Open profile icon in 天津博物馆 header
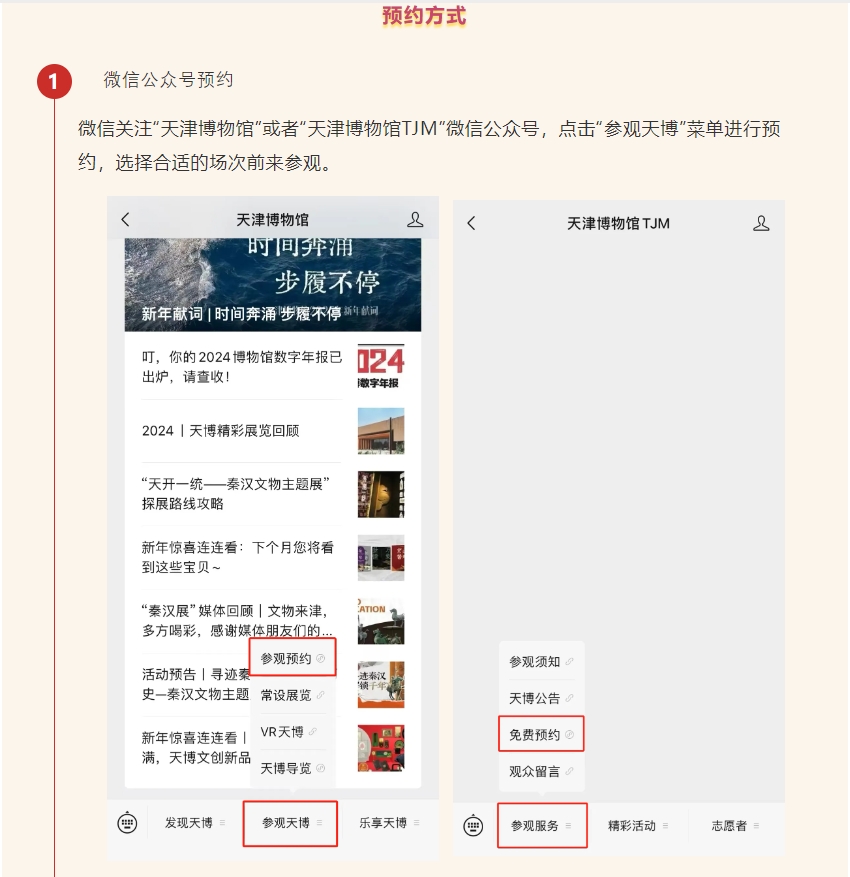 [415, 219]
